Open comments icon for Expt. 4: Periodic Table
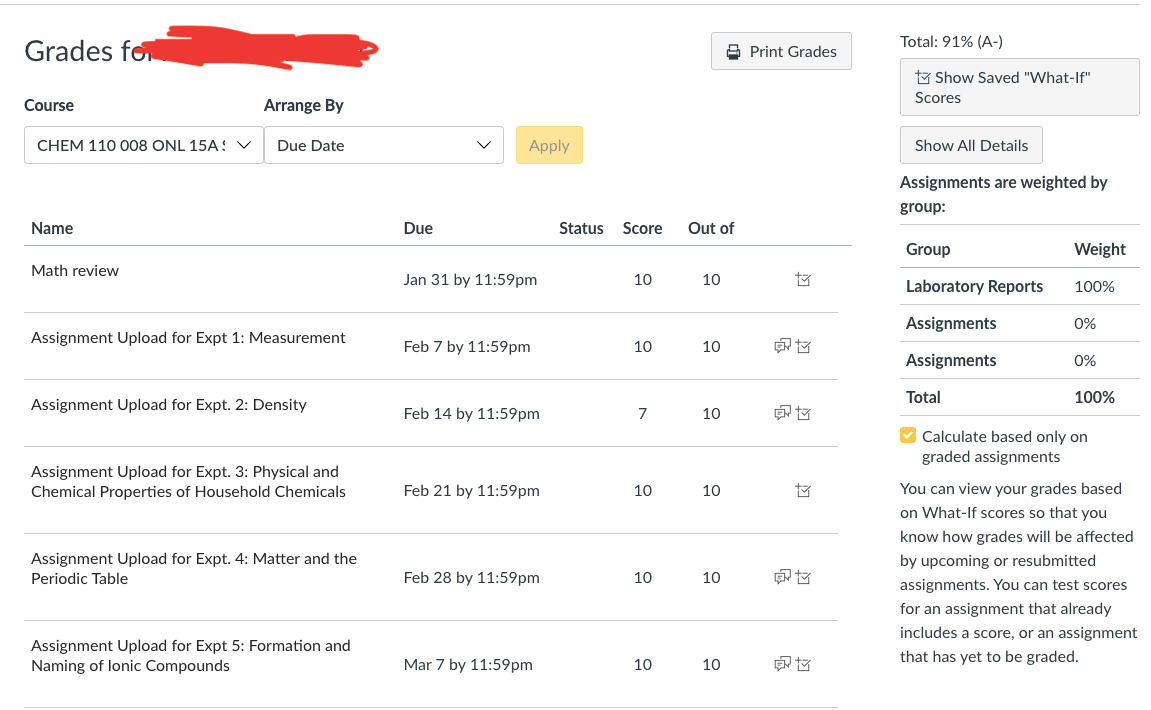The image size is (1151, 710). point(783,577)
